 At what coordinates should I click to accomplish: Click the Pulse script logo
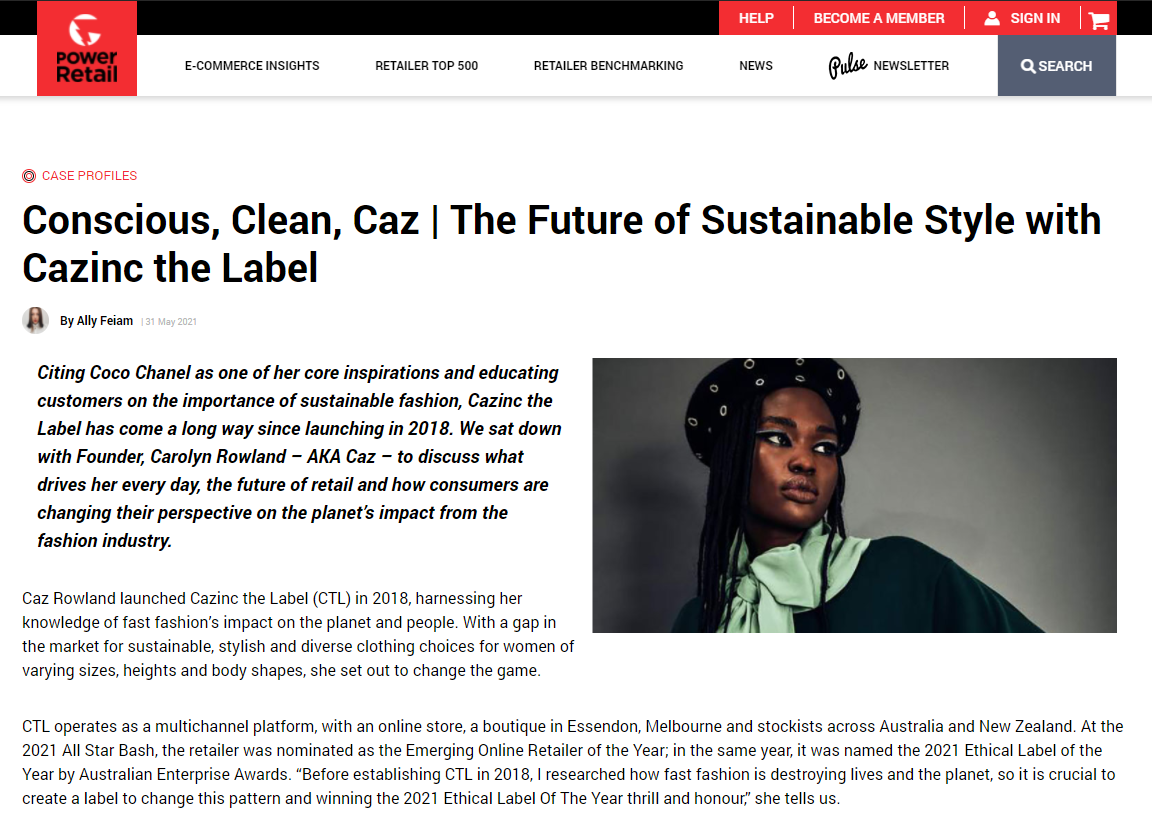(848, 66)
